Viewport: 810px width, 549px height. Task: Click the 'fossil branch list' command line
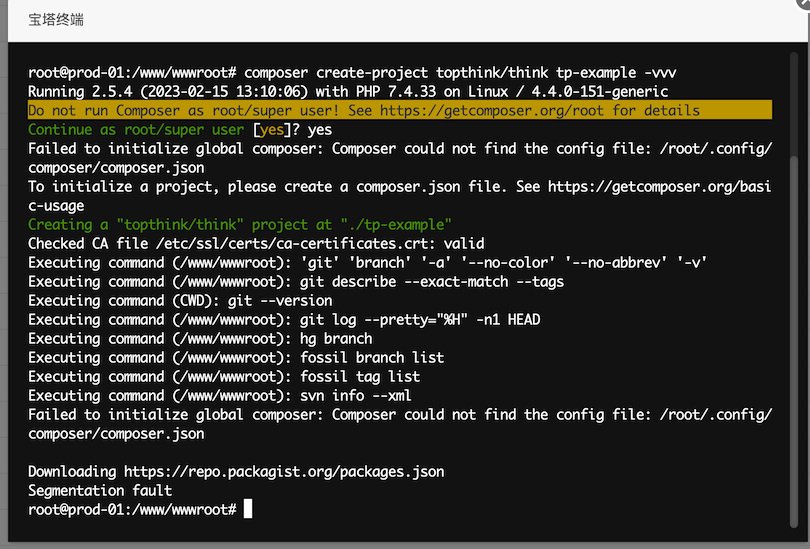[x=236, y=357]
